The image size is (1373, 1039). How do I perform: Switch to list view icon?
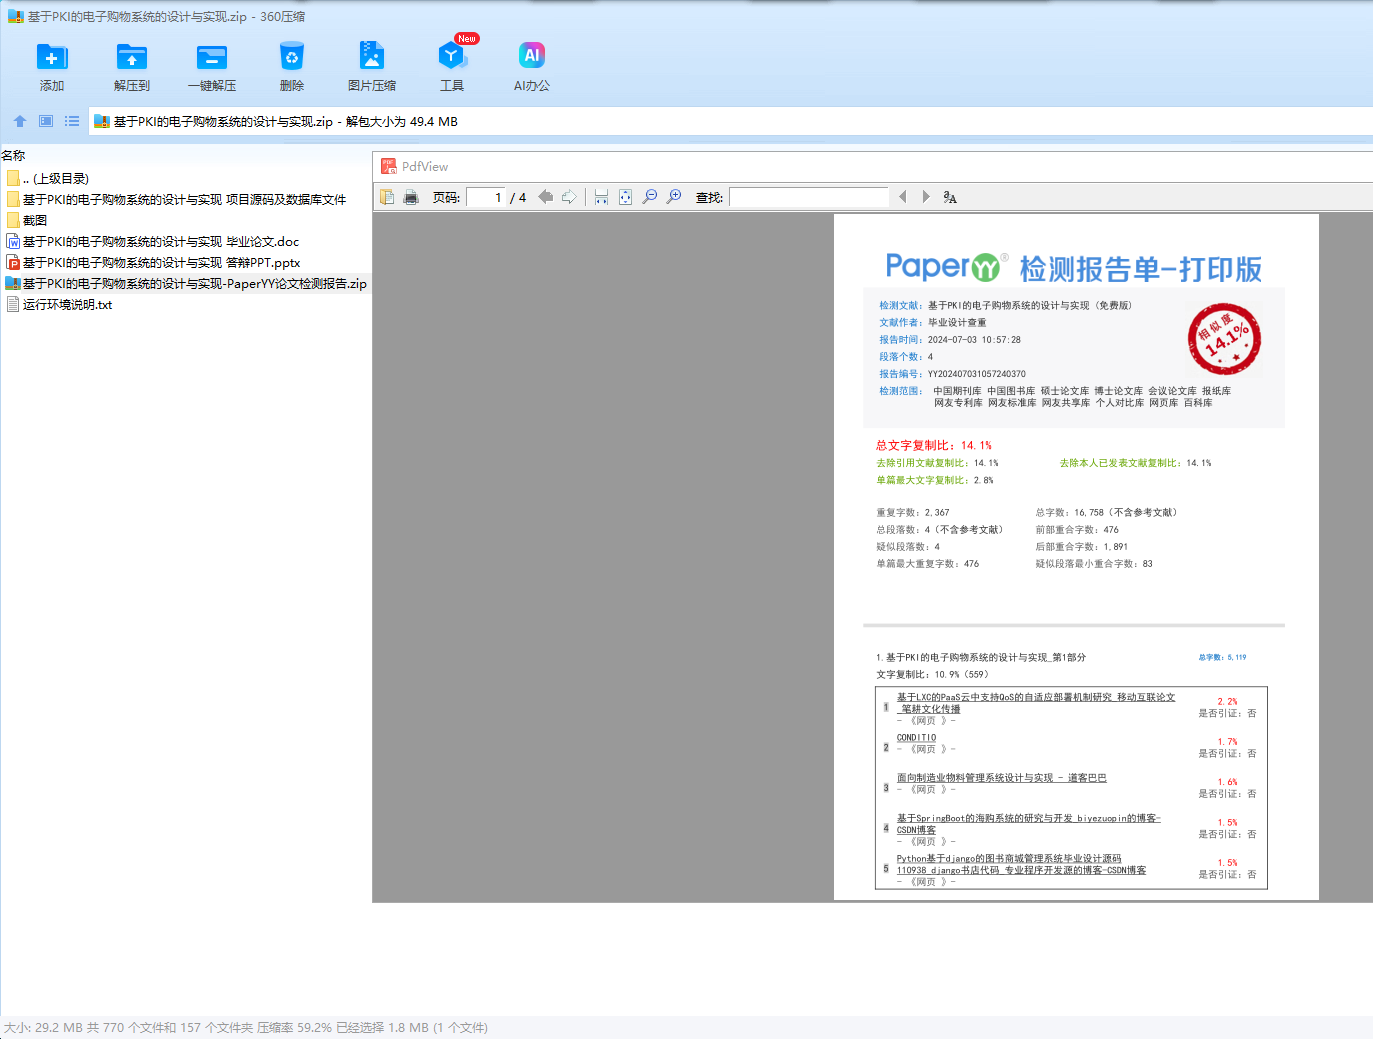(x=72, y=121)
